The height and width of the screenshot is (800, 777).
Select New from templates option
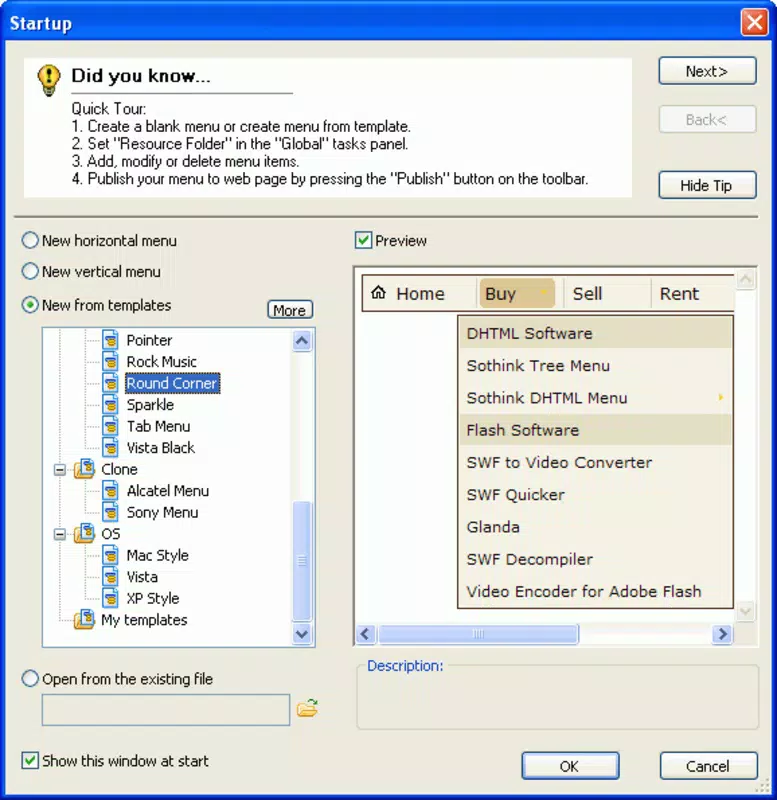tap(31, 305)
